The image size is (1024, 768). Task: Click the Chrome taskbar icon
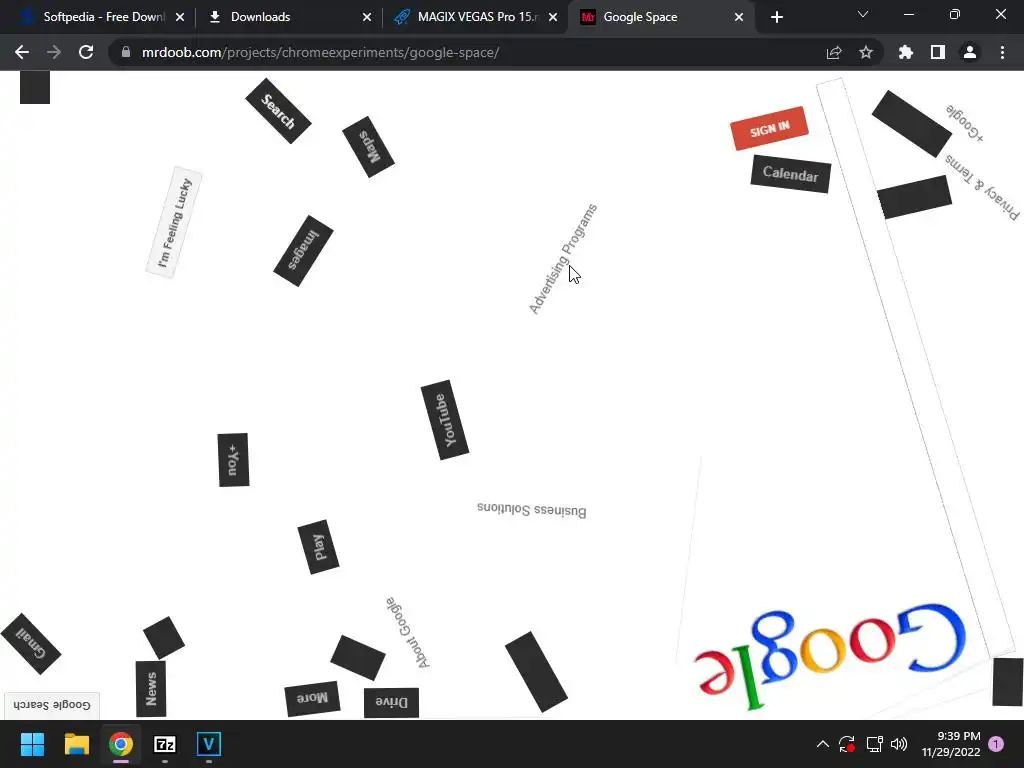121,744
